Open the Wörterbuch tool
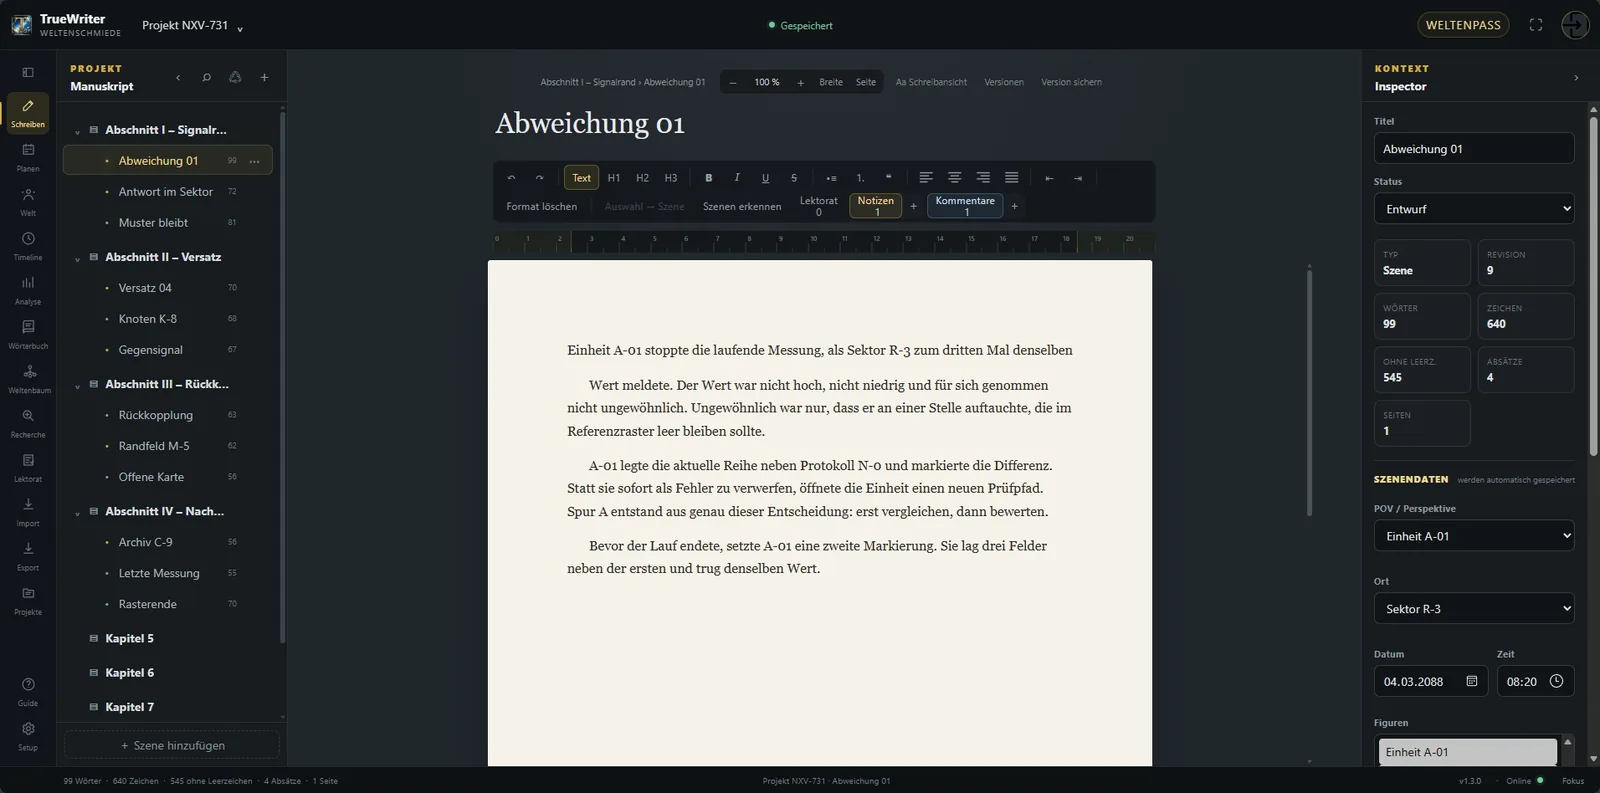The width and height of the screenshot is (1600, 793). click(28, 333)
